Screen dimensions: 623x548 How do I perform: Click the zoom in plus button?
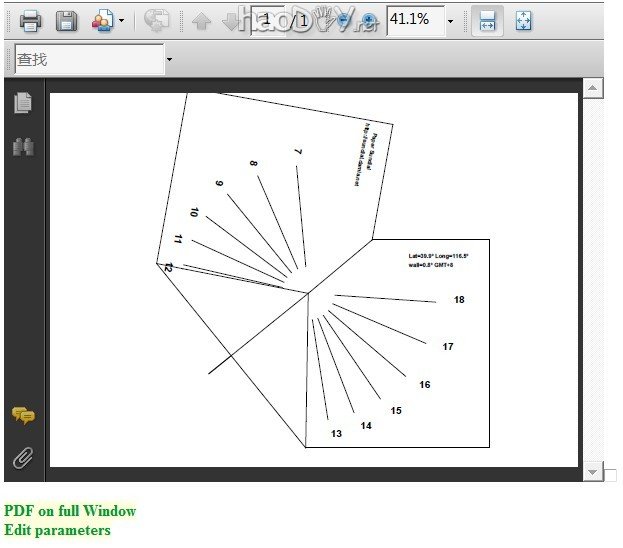click(370, 20)
